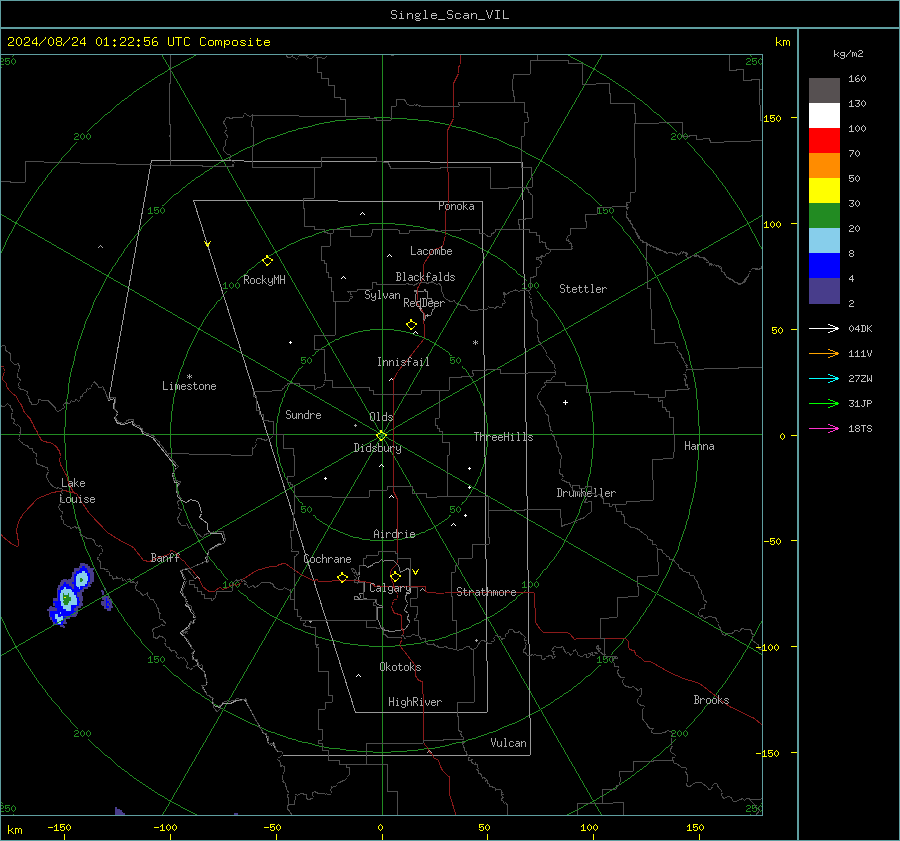The width and height of the screenshot is (900, 841).
Task: Click the Strathmore label
Action: pos(486,592)
